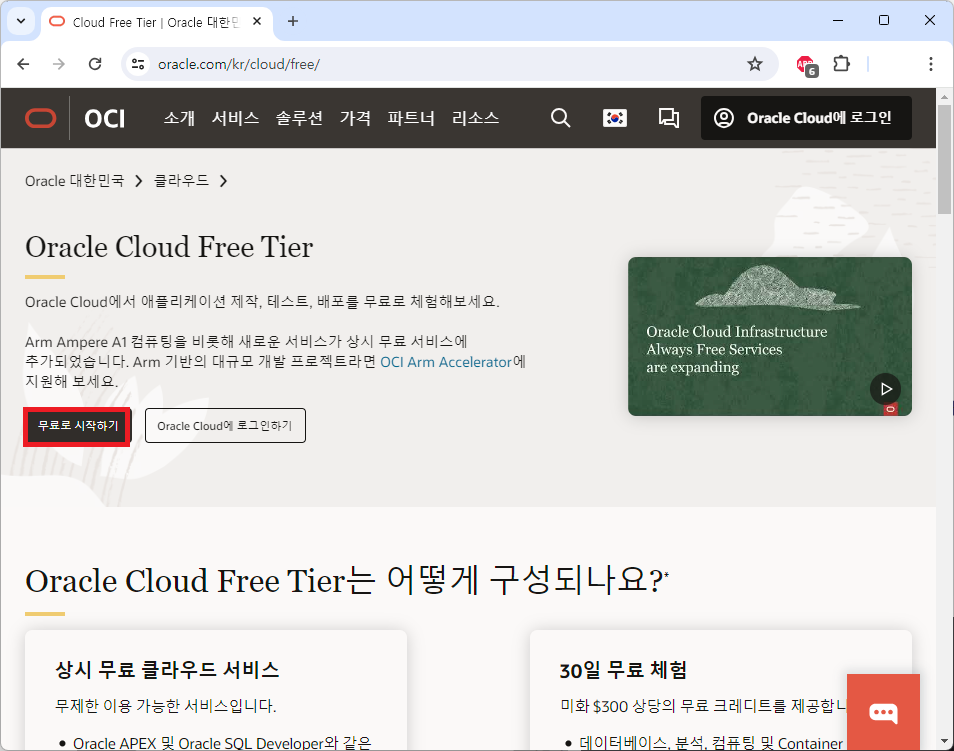Image resolution: width=954 pixels, height=751 pixels.
Task: Click Oracle Cloud에 로그인 header button
Action: (x=806, y=118)
